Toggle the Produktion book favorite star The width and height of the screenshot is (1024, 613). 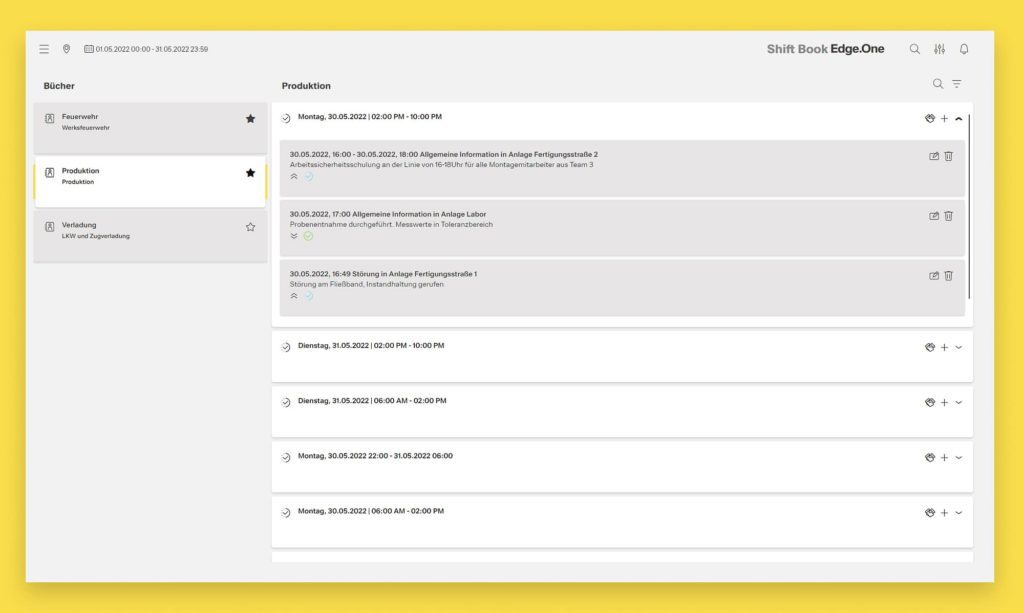pos(250,173)
